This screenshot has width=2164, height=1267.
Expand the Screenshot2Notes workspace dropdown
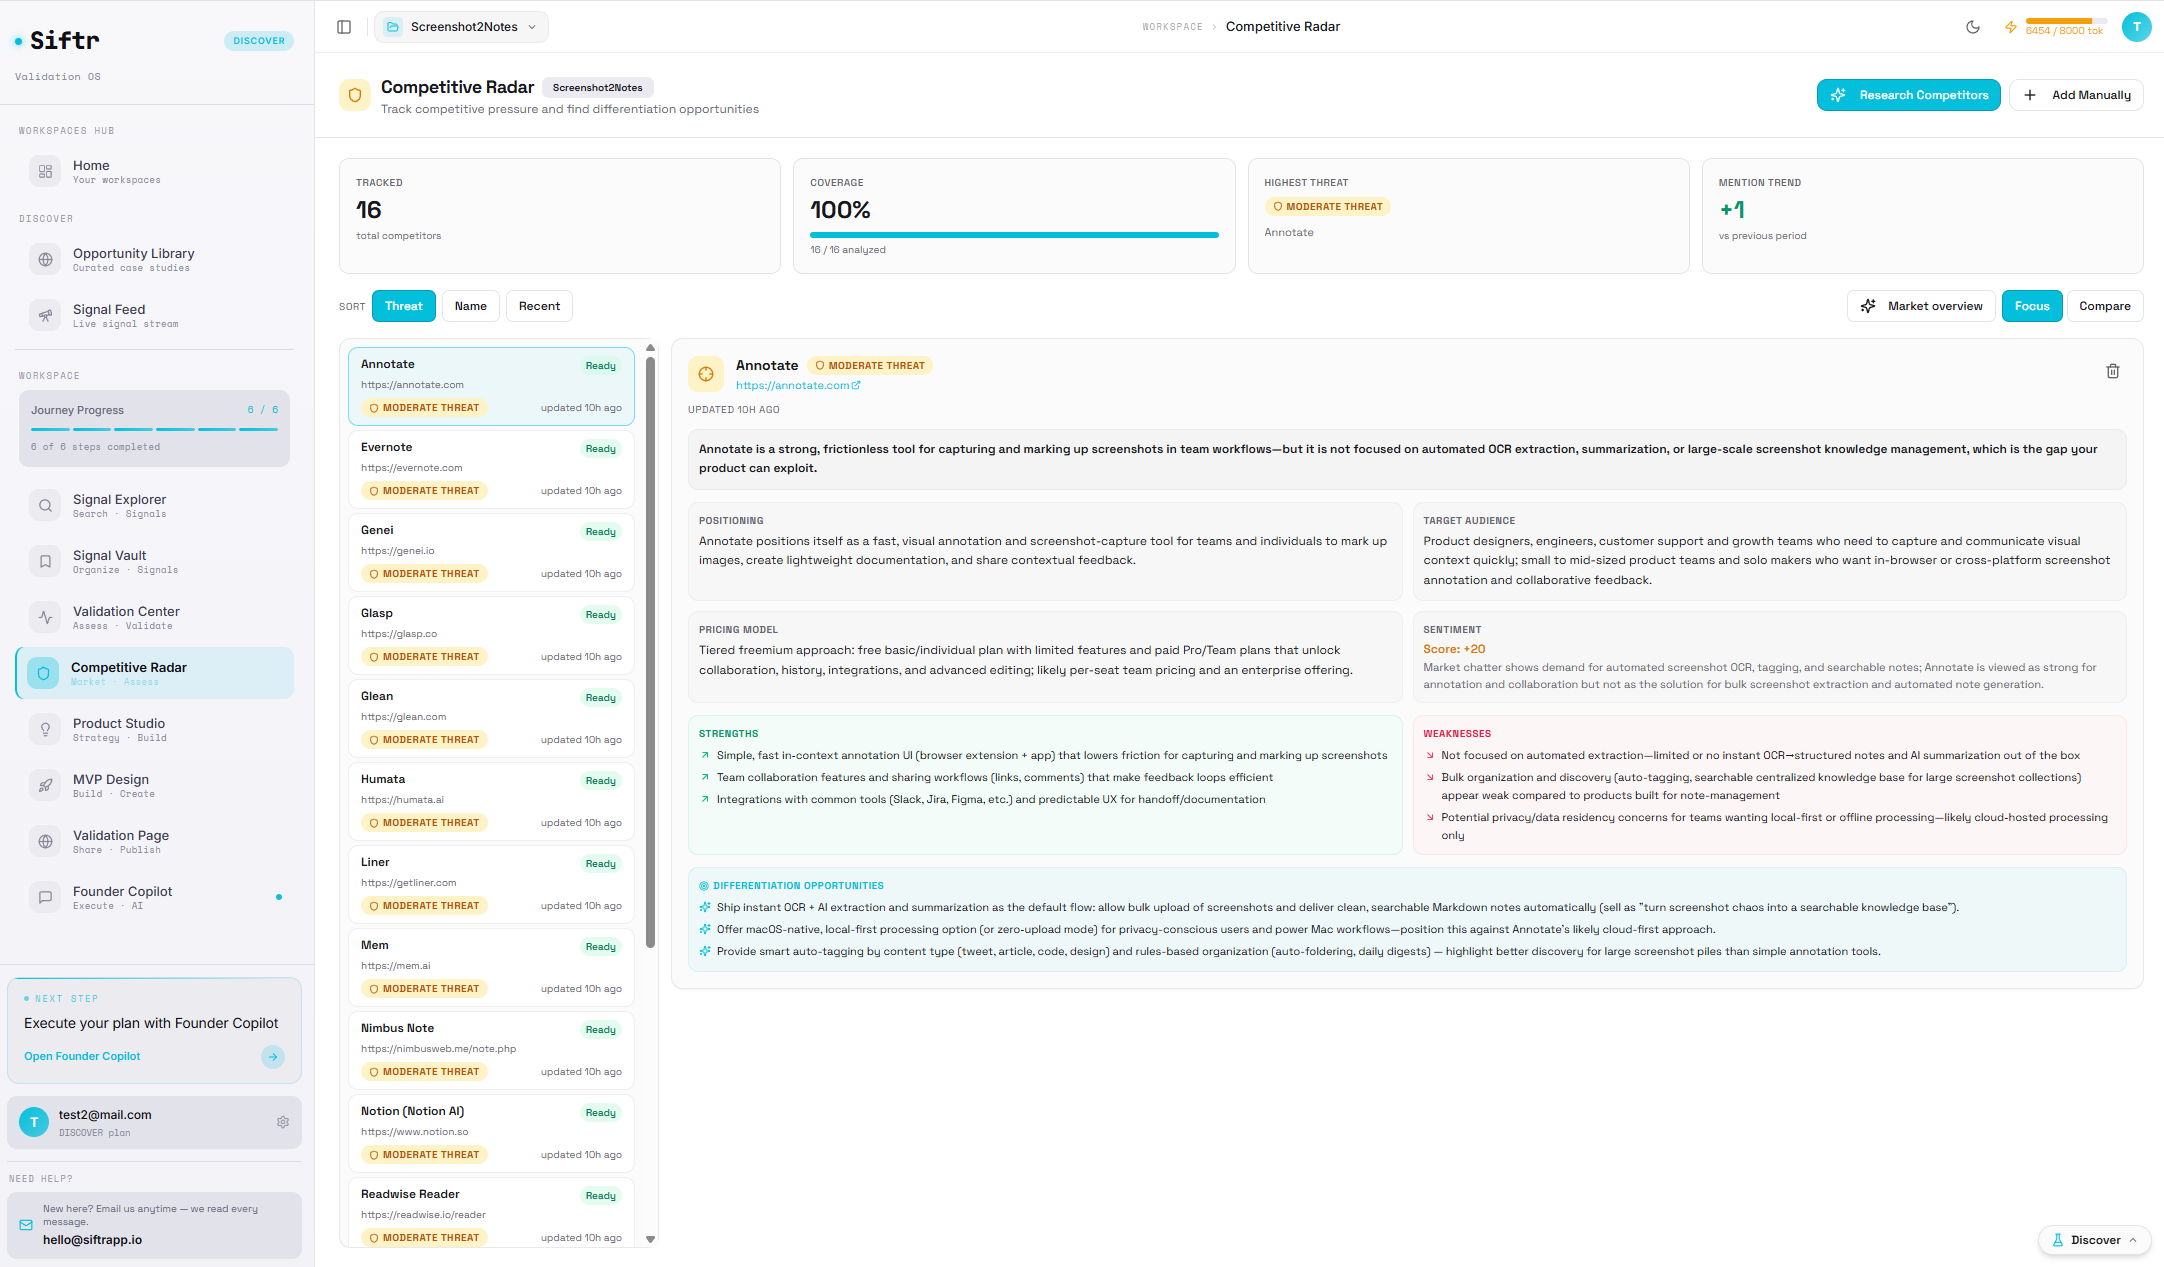pyautogui.click(x=461, y=27)
